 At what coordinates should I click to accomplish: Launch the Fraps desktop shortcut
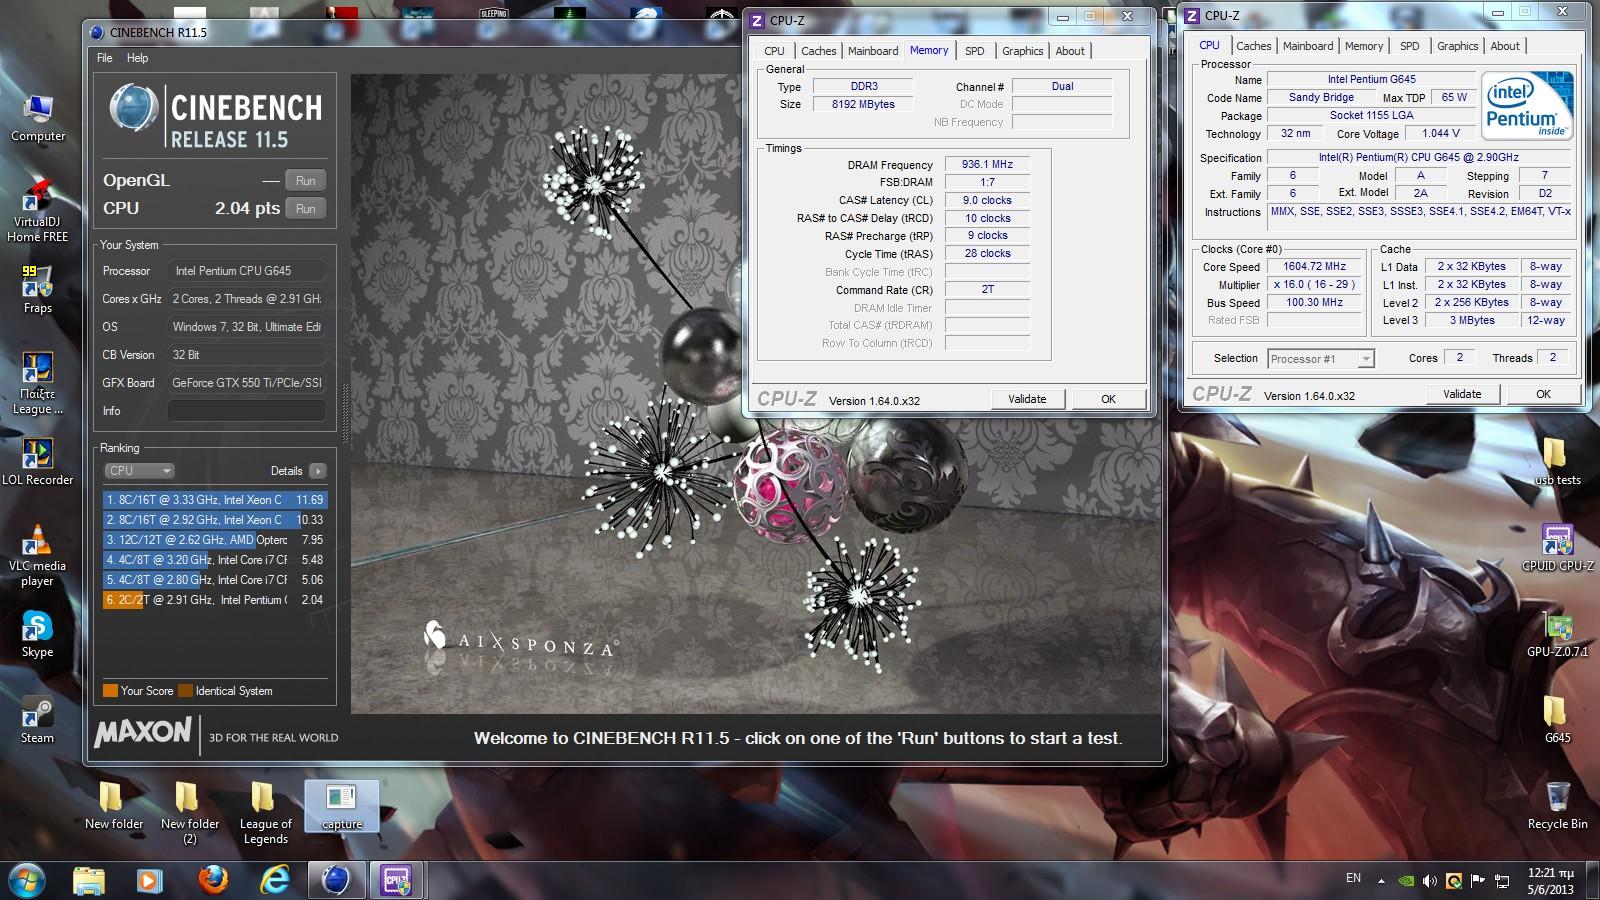coord(37,290)
